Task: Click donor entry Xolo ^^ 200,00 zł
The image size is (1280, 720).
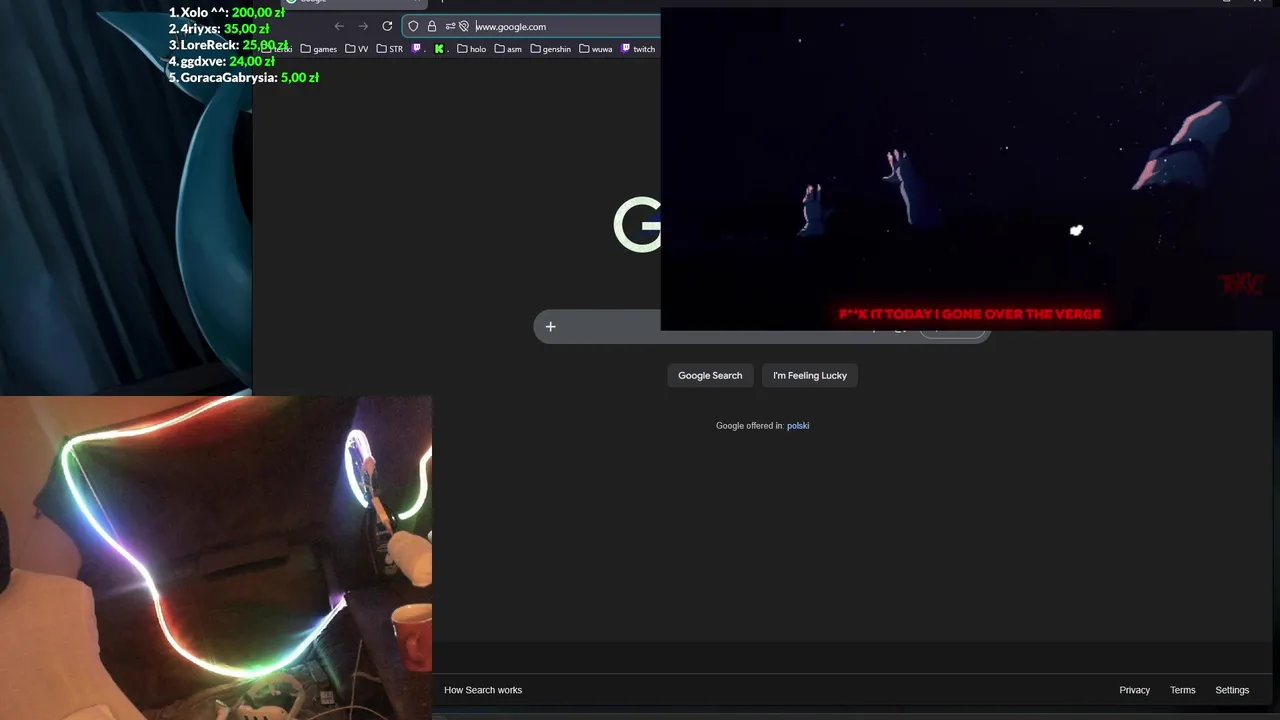Action: click(x=227, y=12)
